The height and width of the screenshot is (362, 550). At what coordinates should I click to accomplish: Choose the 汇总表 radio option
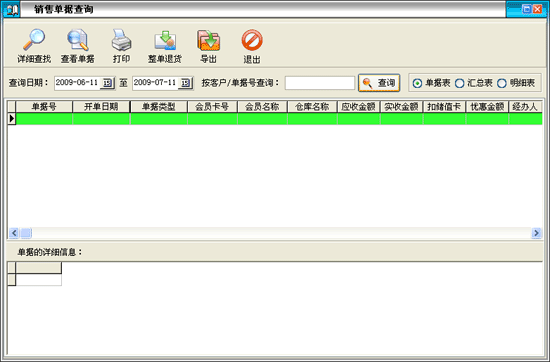(460, 83)
